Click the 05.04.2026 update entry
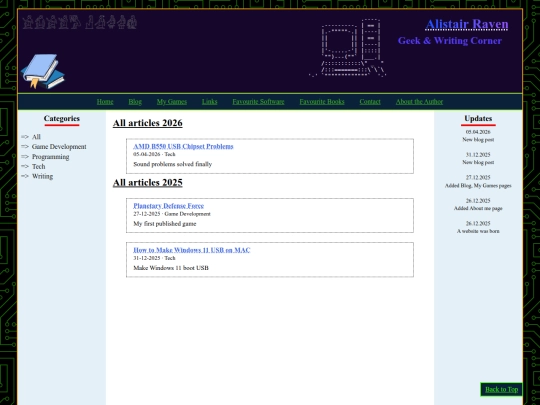Viewport: 540px width, 405px height. pyautogui.click(x=478, y=136)
